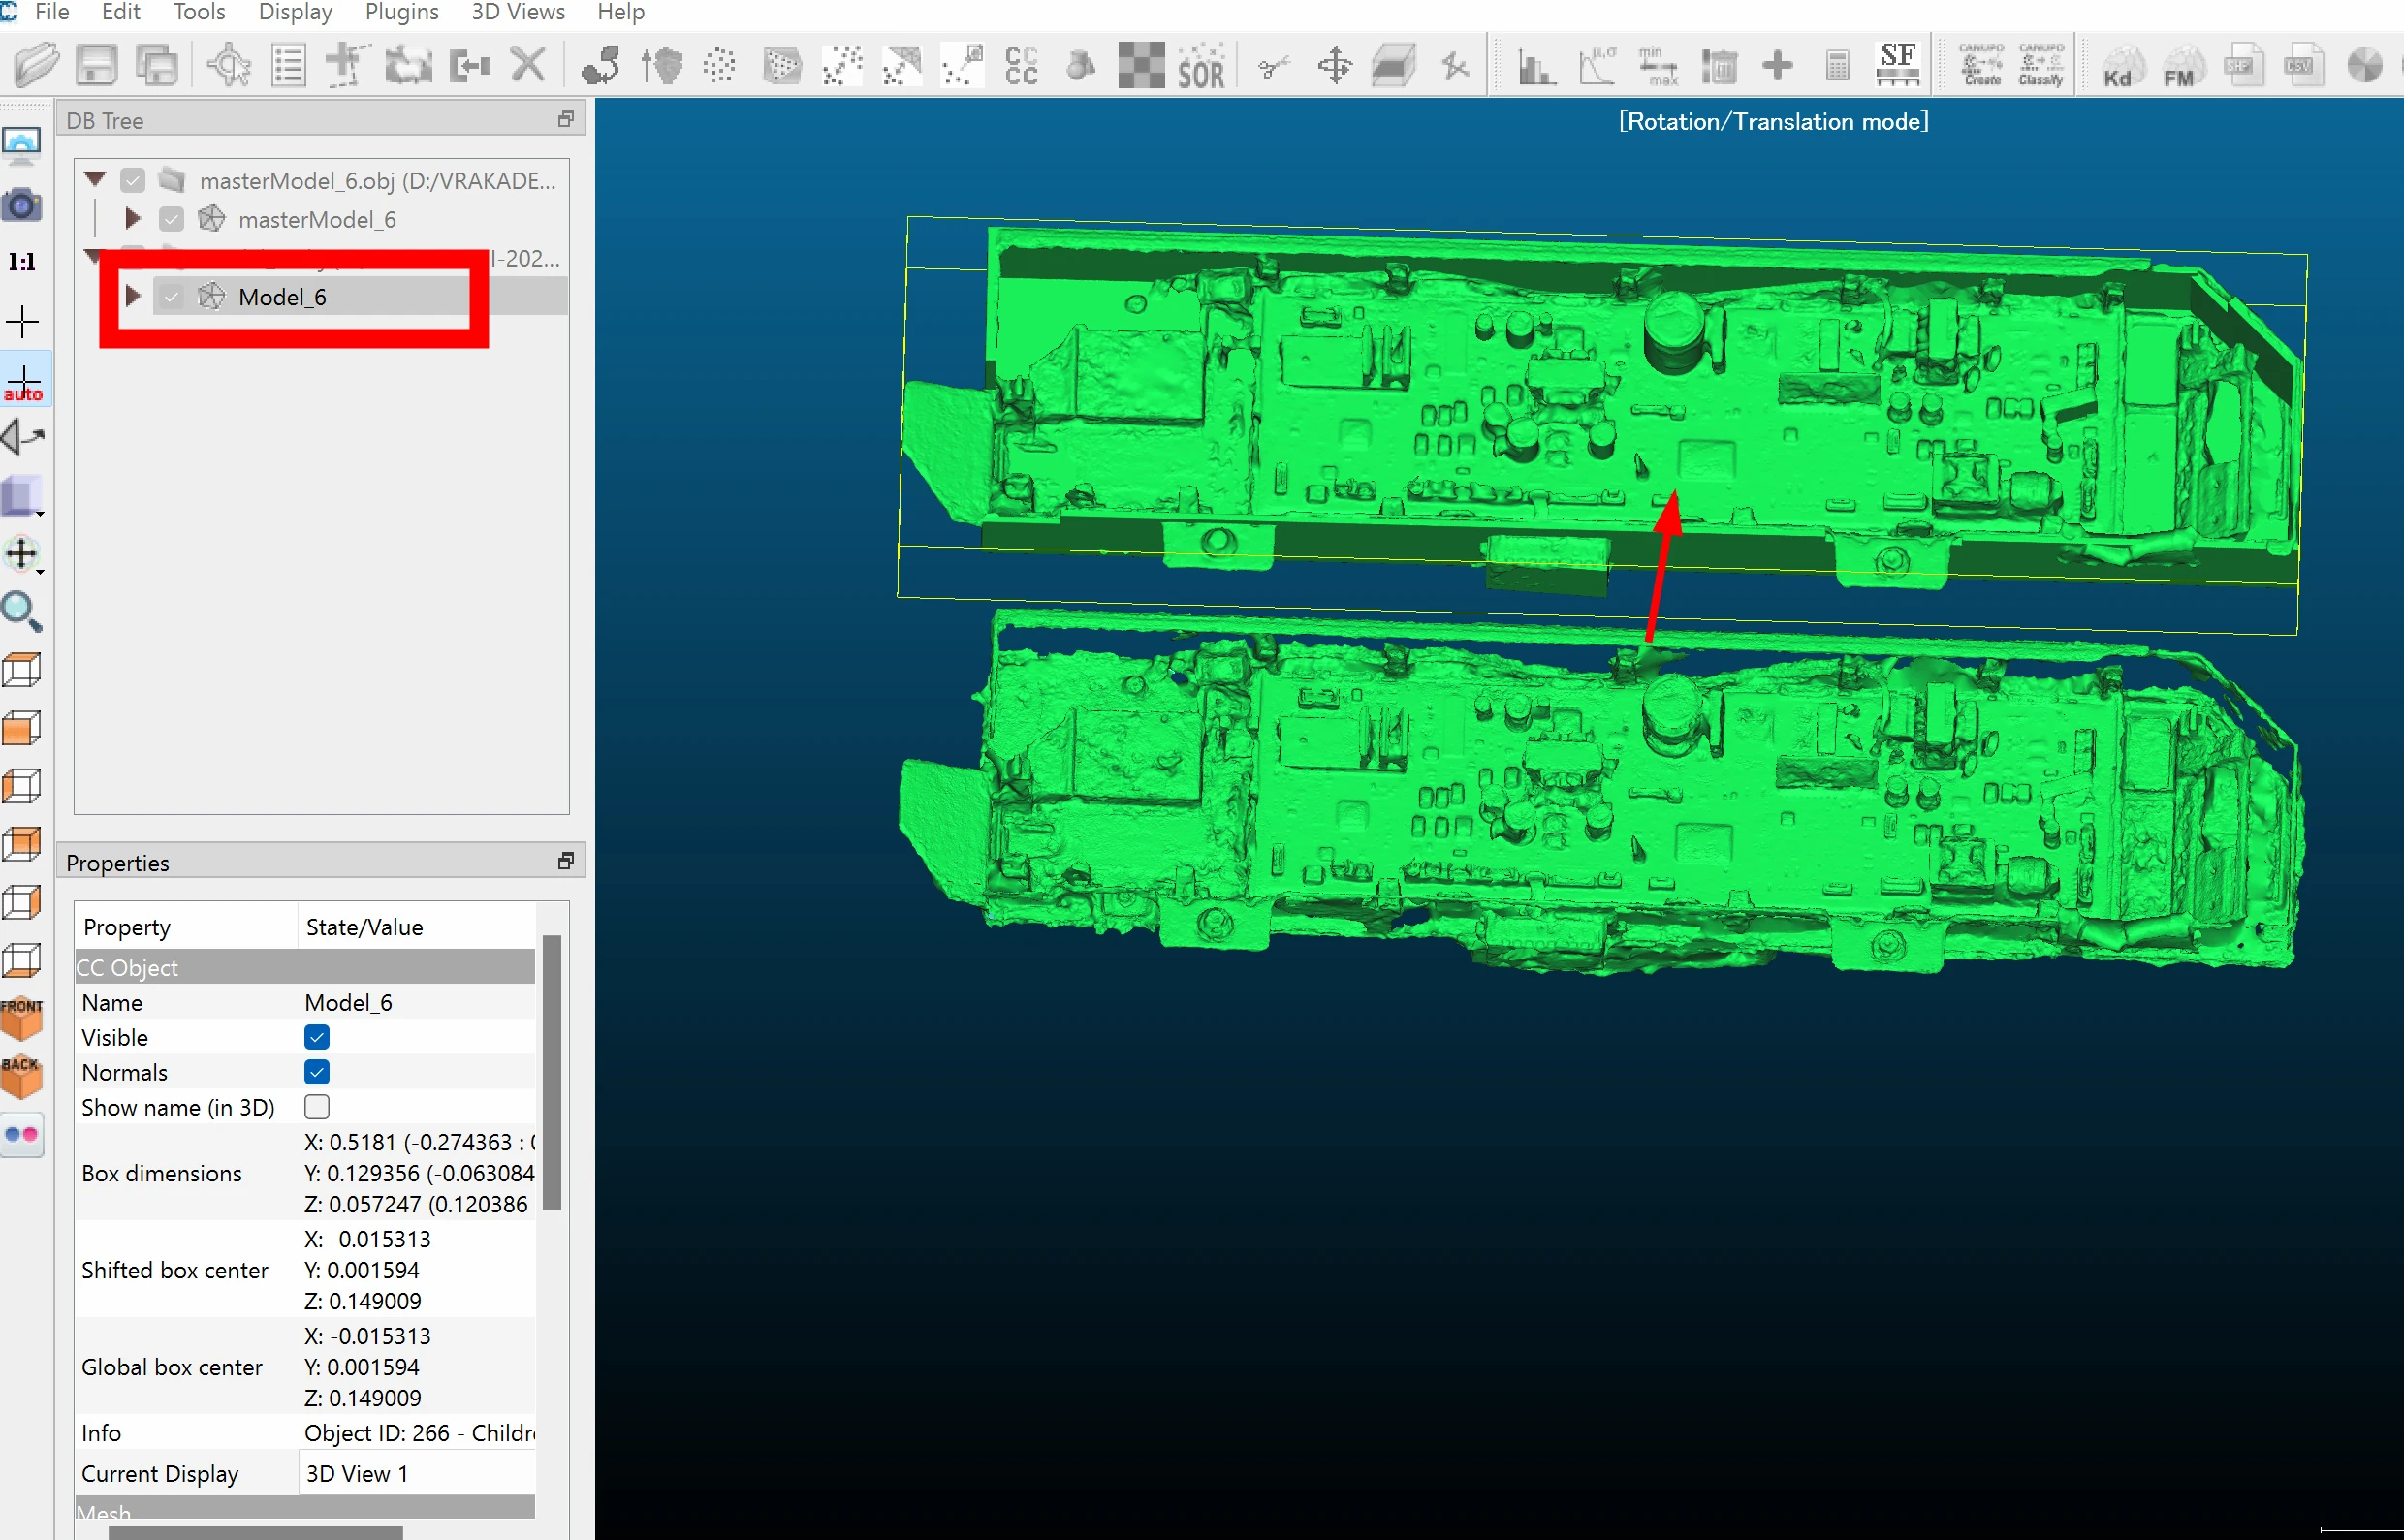Expand the masterModel_6 tree node
This screenshot has width=2404, height=1540.
[132, 218]
